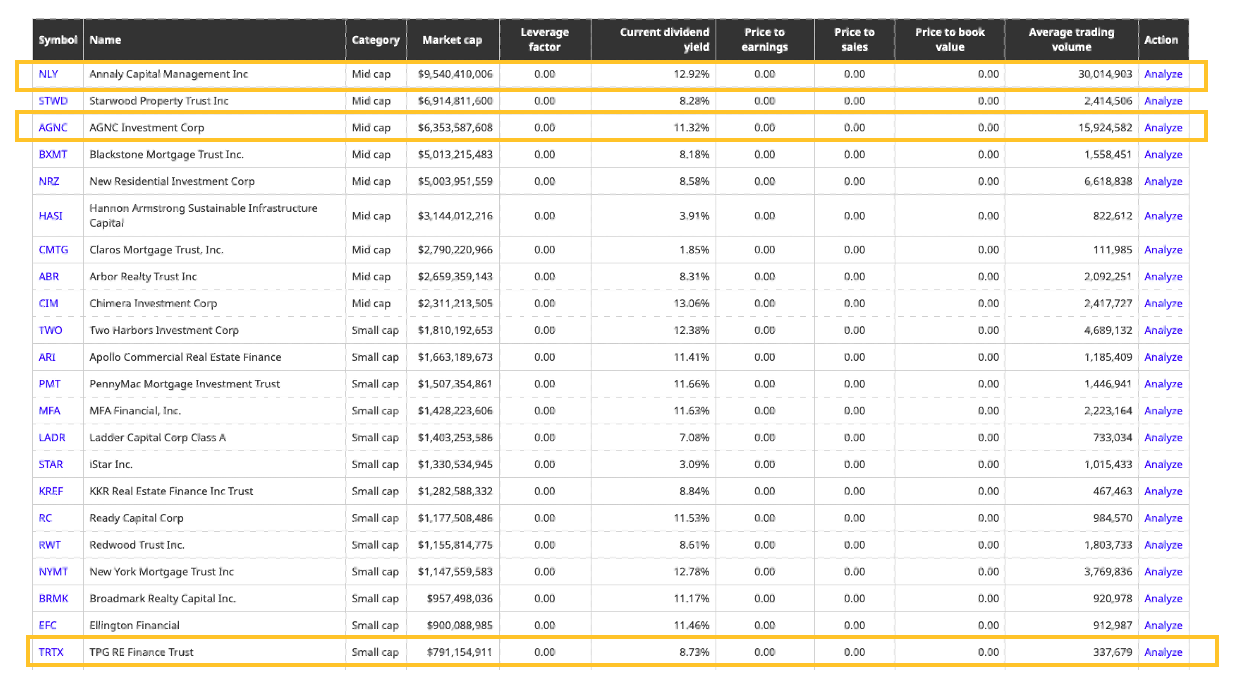The image size is (1234, 690).
Task: Open the BRMK symbol link
Action: tap(53, 599)
